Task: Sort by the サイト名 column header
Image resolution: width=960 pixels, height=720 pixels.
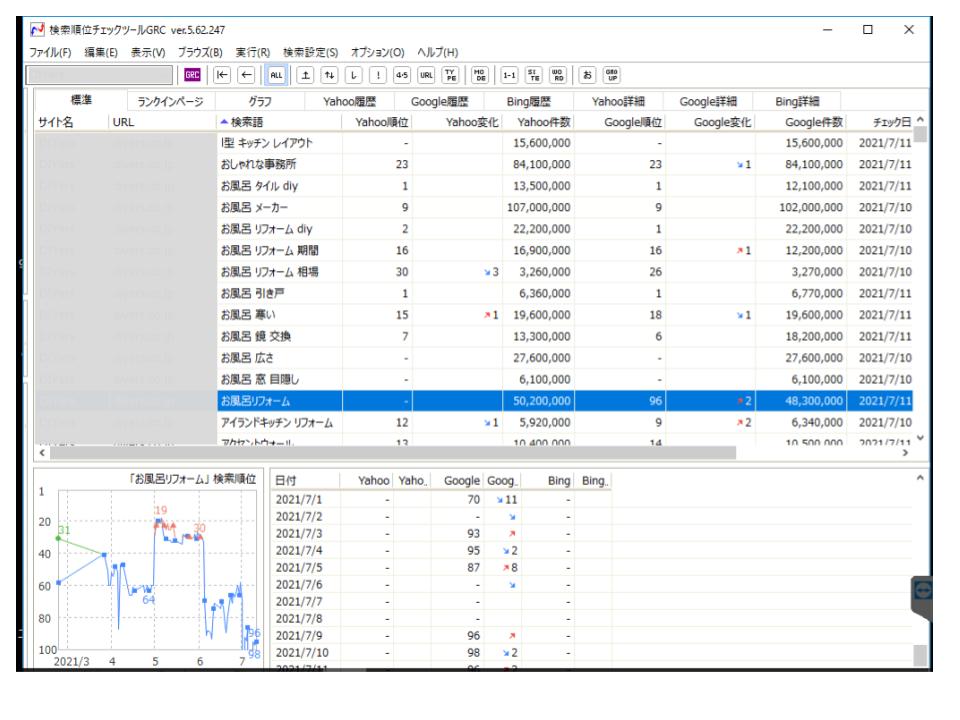Action: click(x=72, y=122)
